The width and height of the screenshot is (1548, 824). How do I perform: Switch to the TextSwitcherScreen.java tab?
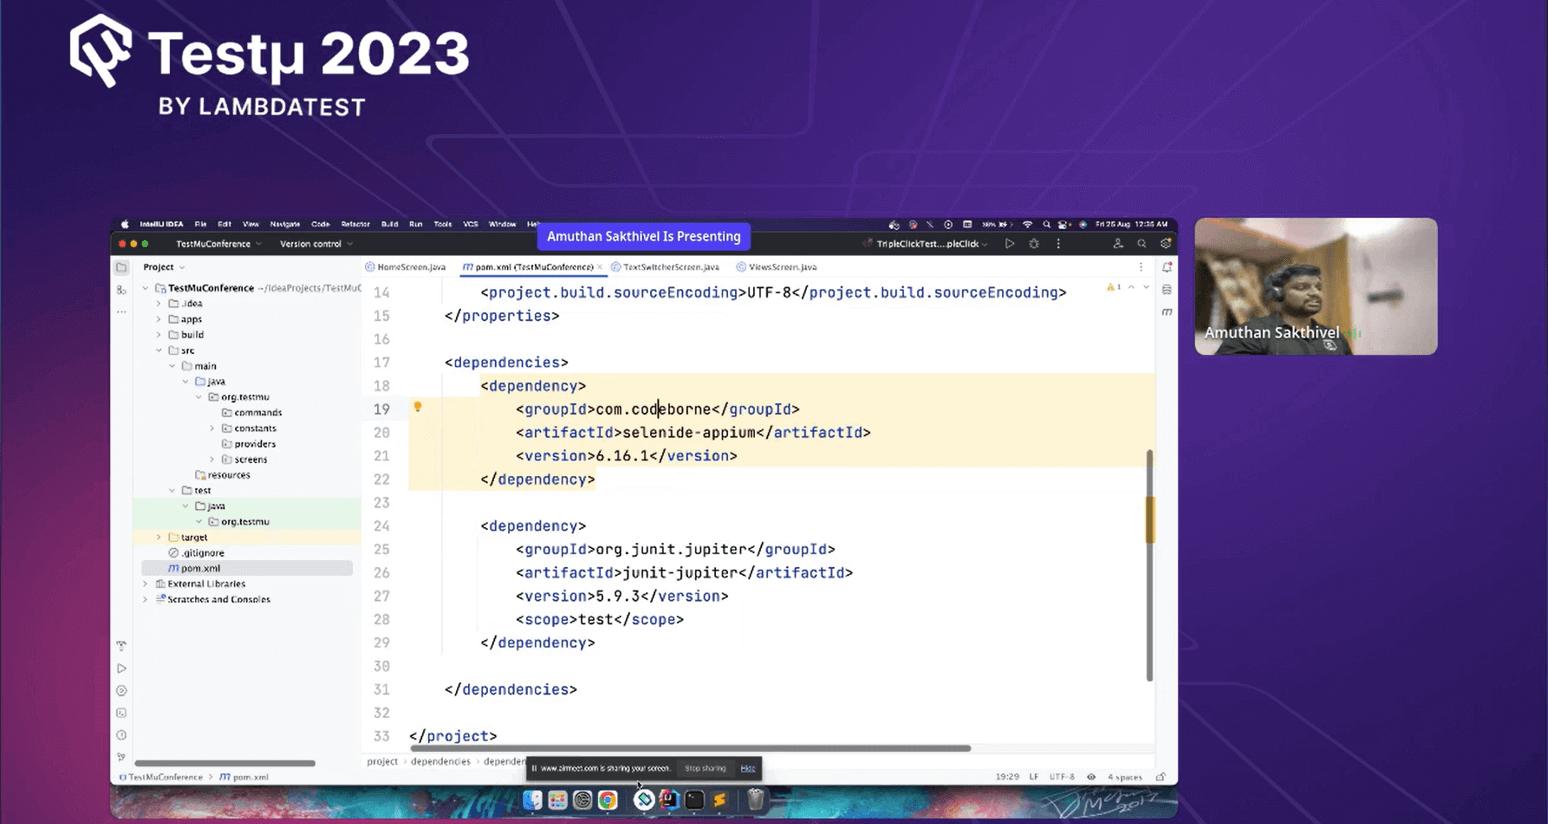(665, 267)
